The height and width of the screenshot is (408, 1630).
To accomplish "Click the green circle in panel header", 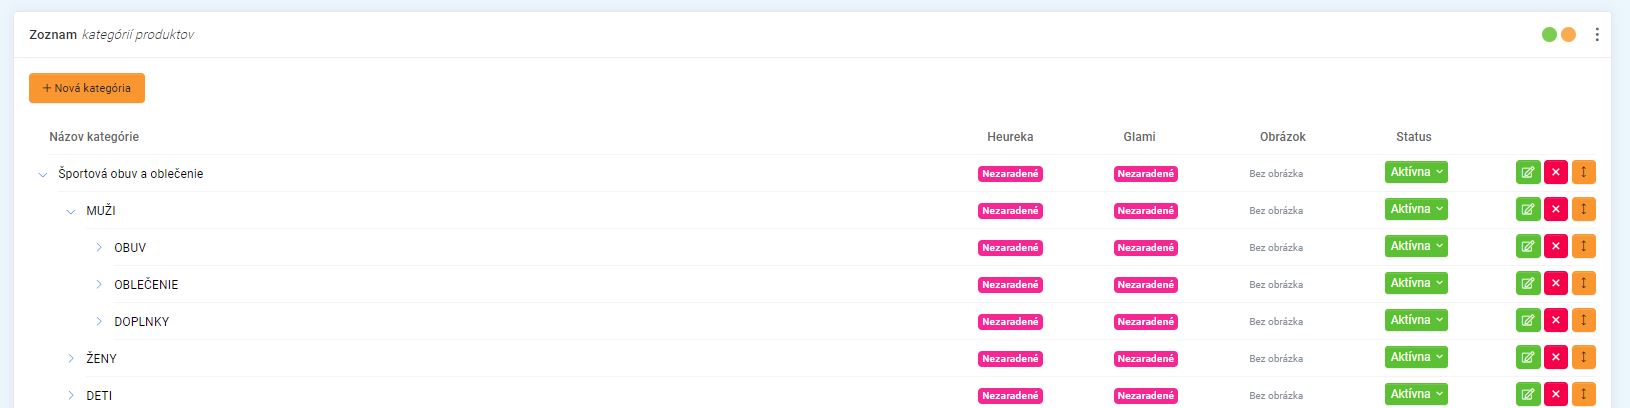I will [1549, 35].
